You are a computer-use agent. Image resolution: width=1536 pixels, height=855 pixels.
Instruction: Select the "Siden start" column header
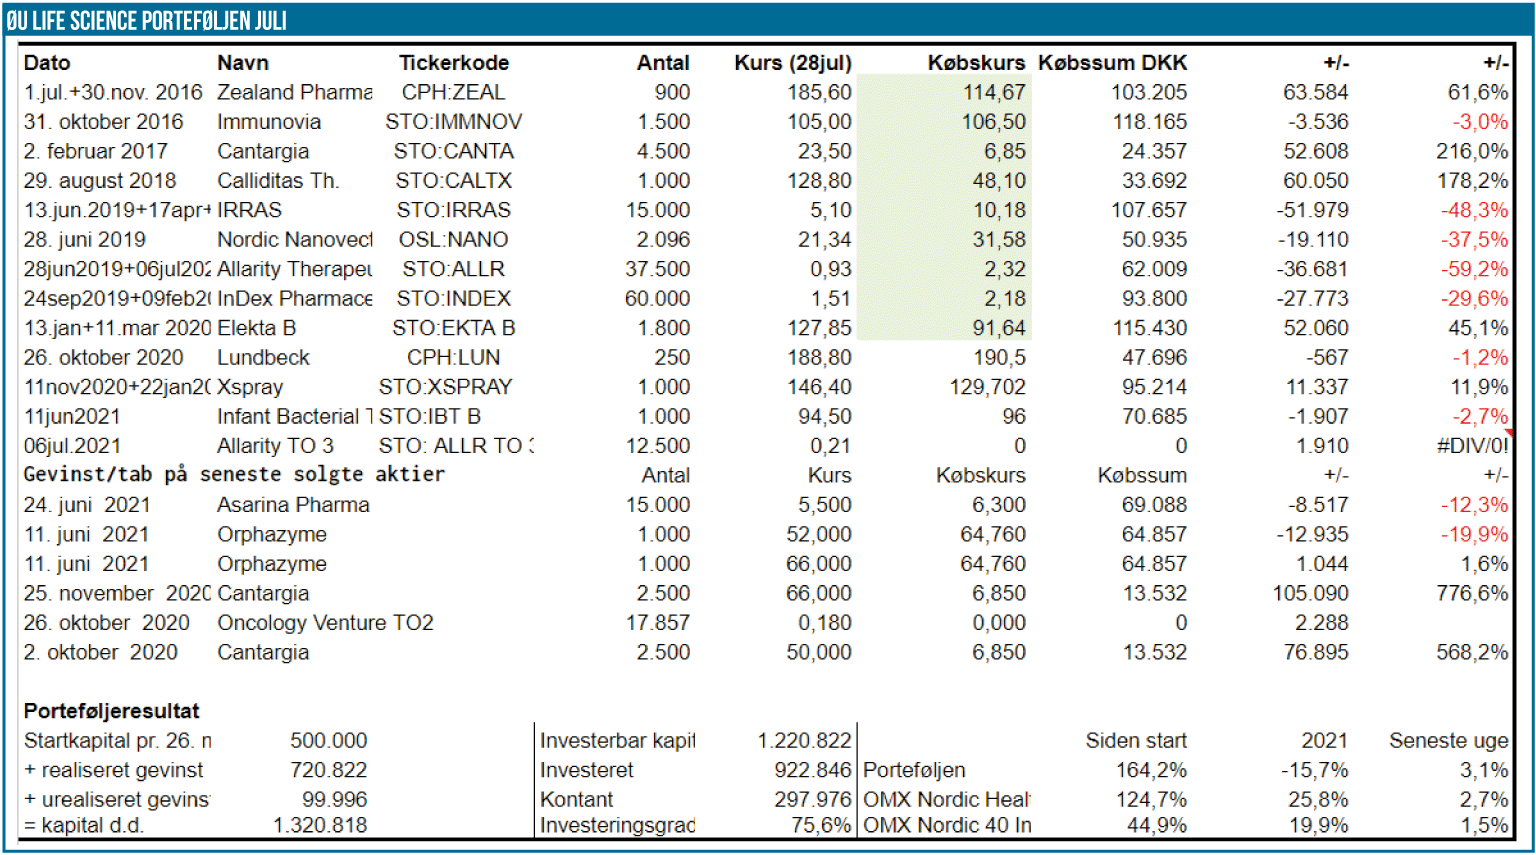[1136, 741]
